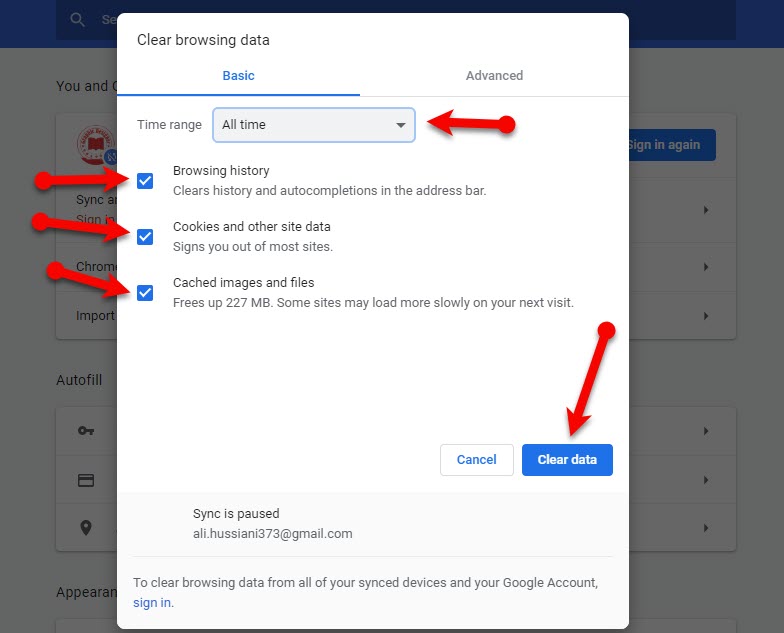
Task: Switch to the Advanced tab
Action: click(x=494, y=76)
